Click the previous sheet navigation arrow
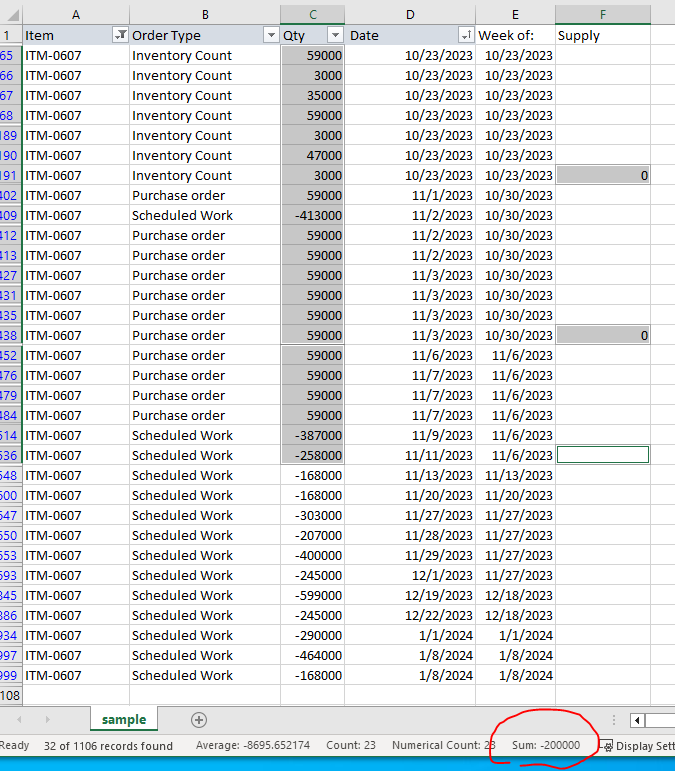The width and height of the screenshot is (675, 771). 19,719
